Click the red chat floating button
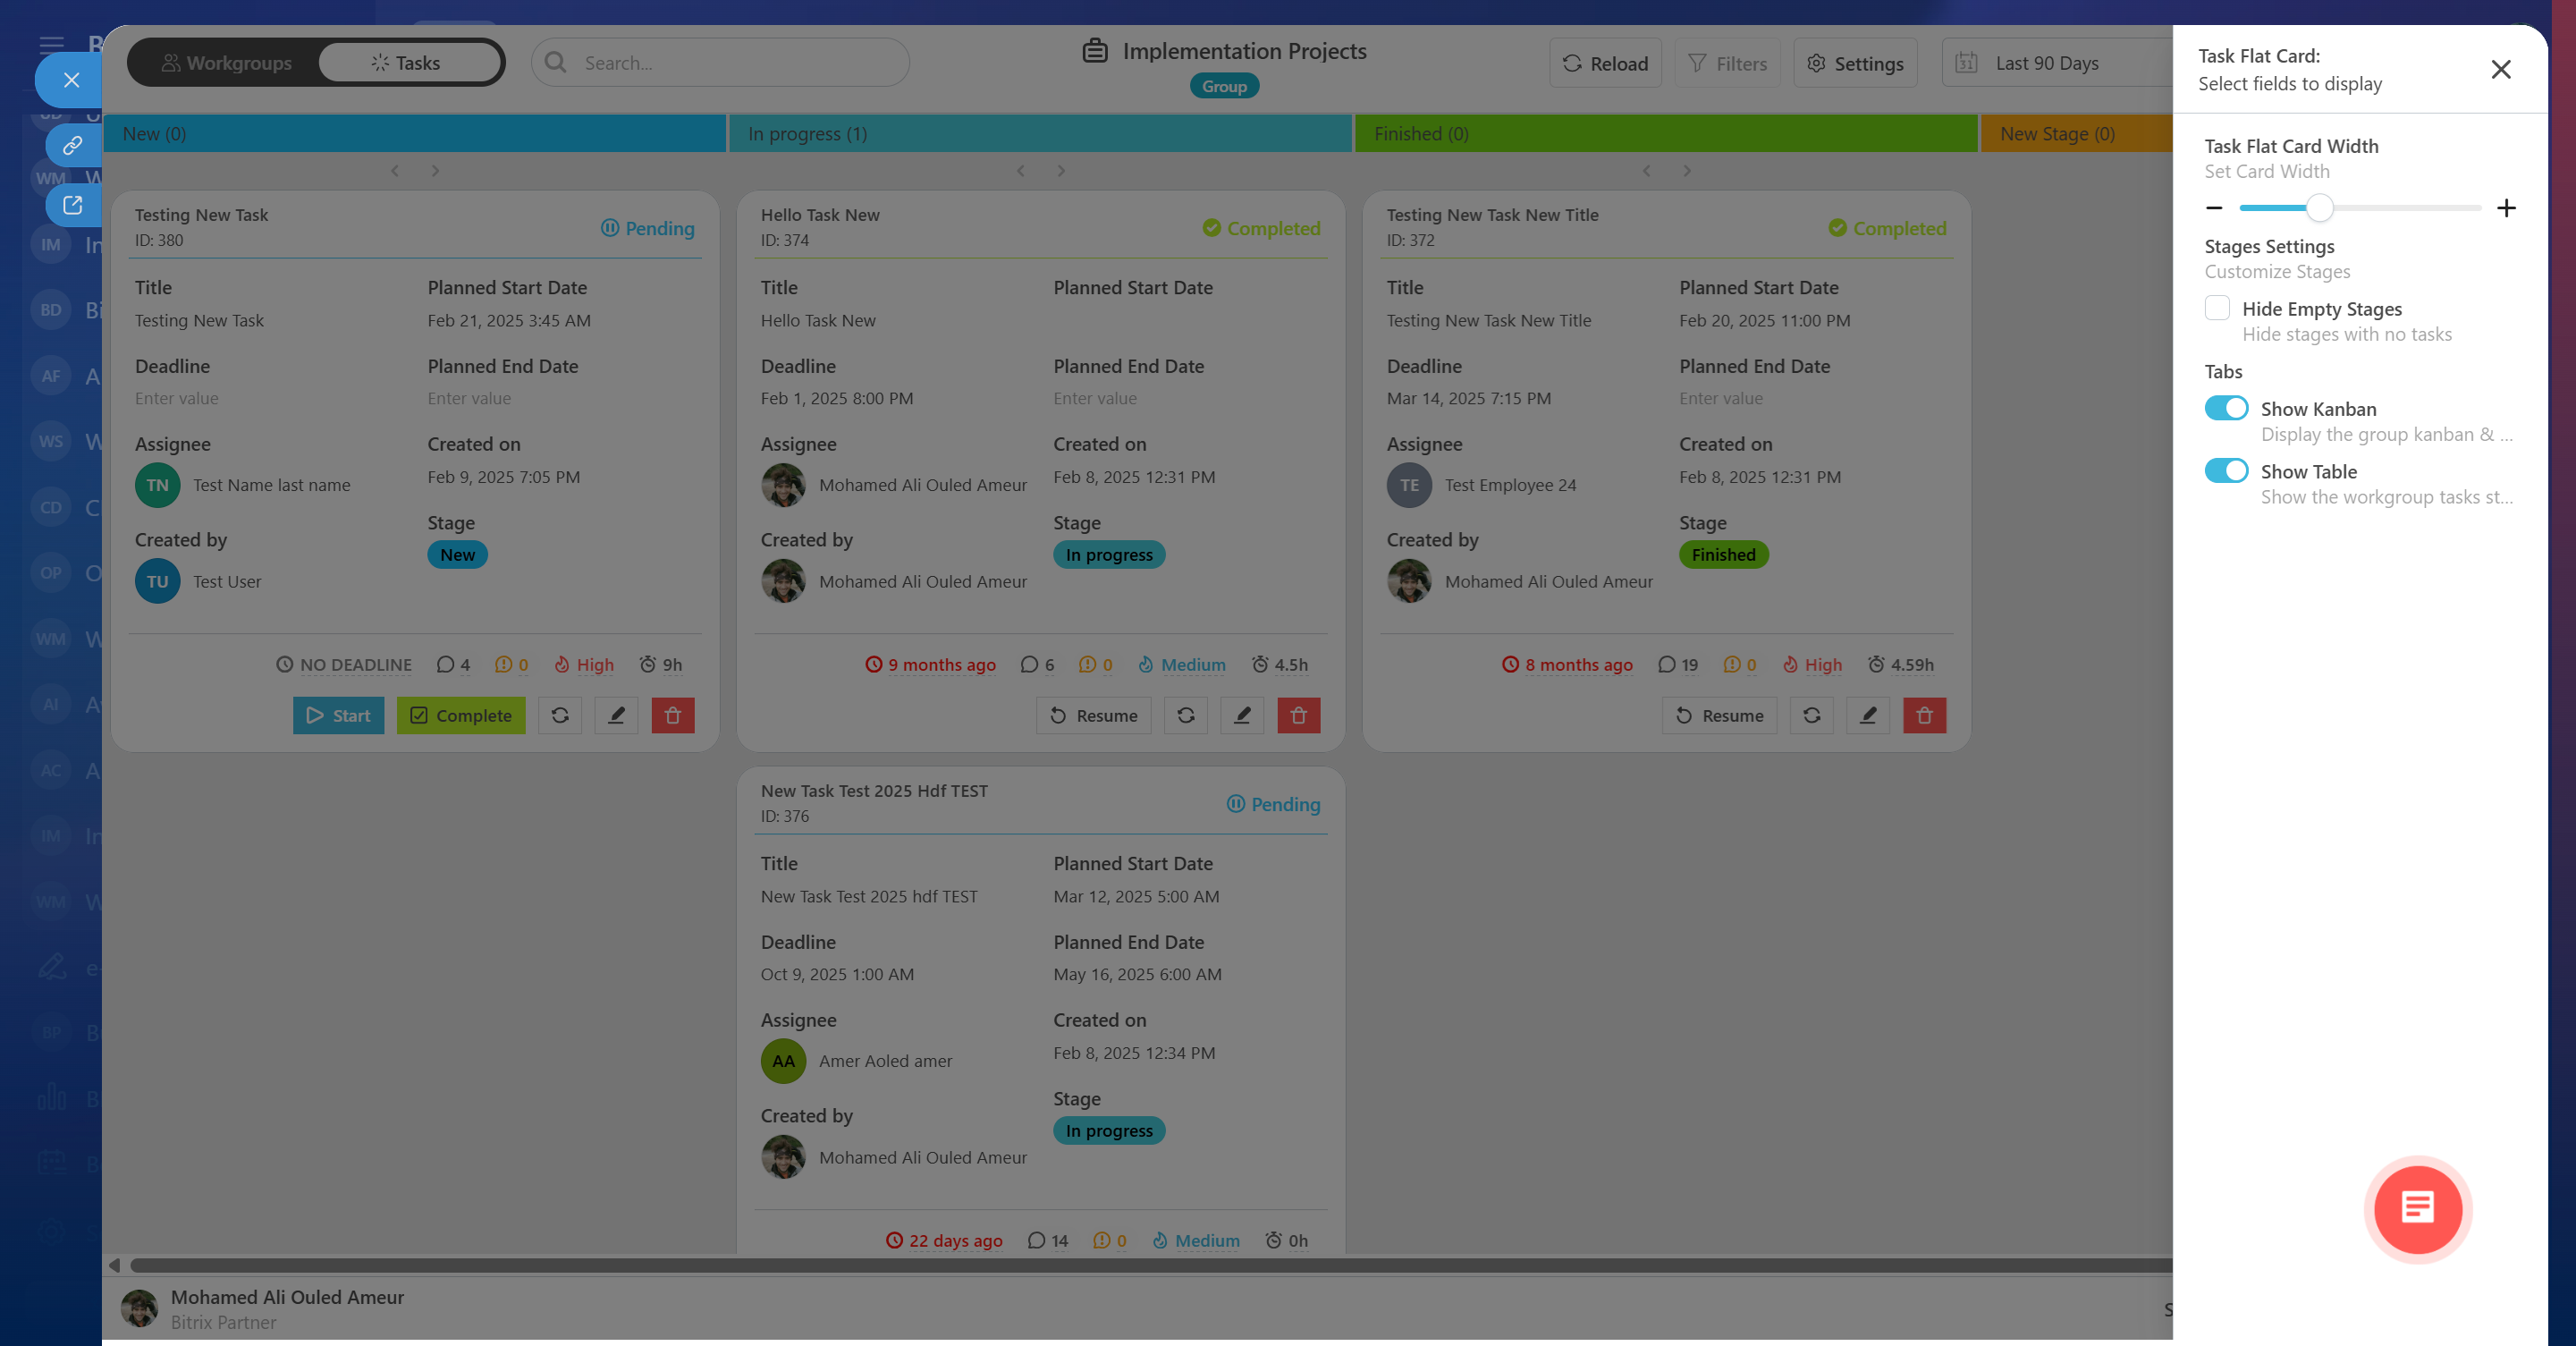 click(2417, 1208)
